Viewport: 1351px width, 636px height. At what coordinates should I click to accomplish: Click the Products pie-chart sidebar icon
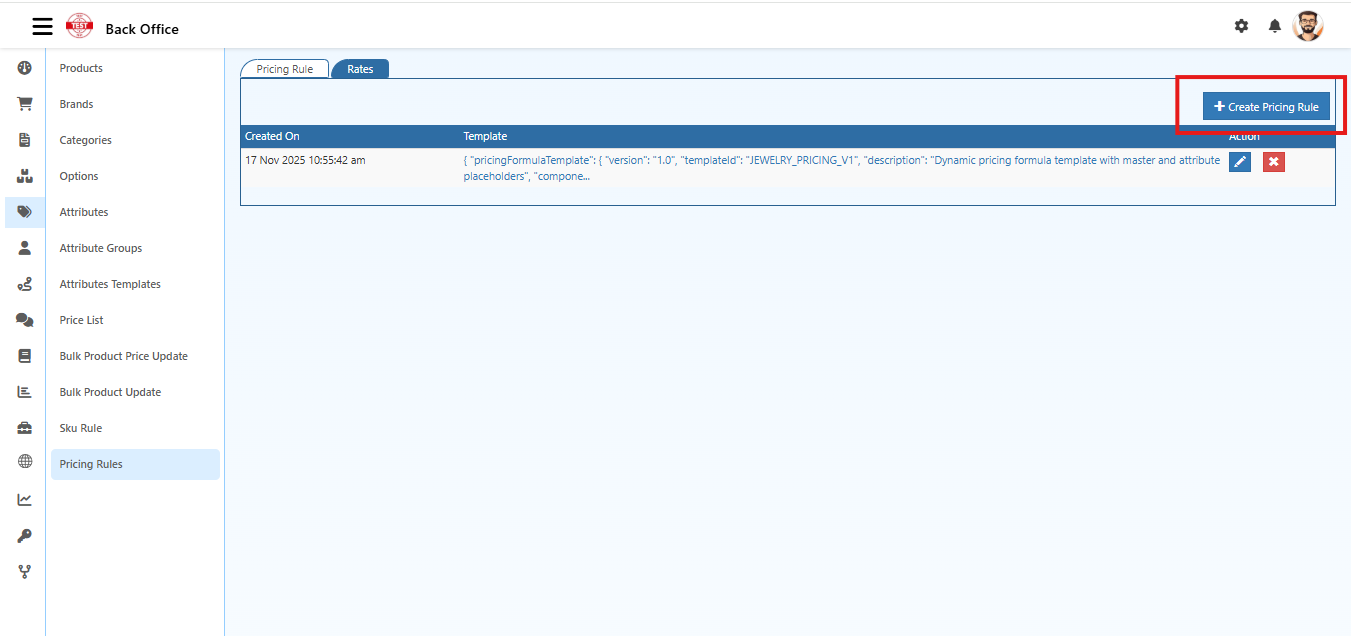click(24, 67)
